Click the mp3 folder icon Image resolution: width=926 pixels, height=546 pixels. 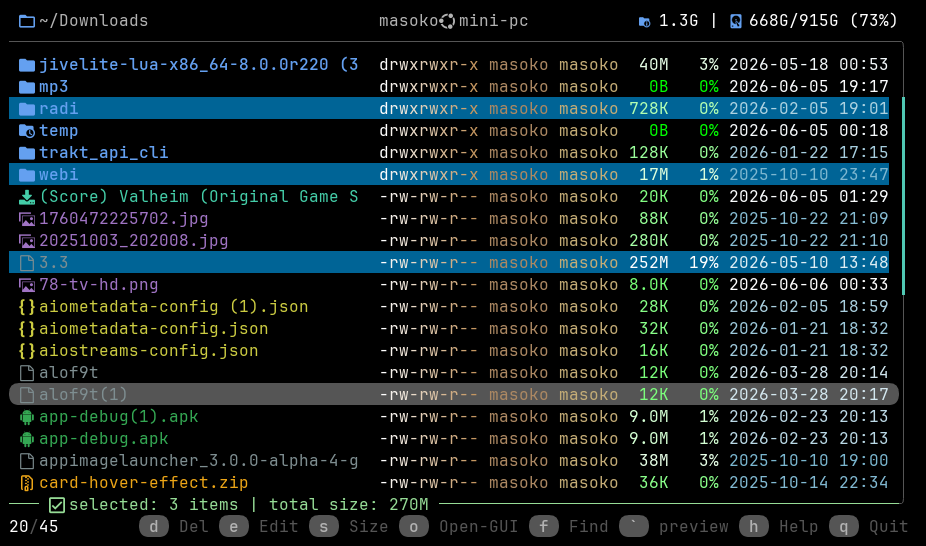coord(27,87)
